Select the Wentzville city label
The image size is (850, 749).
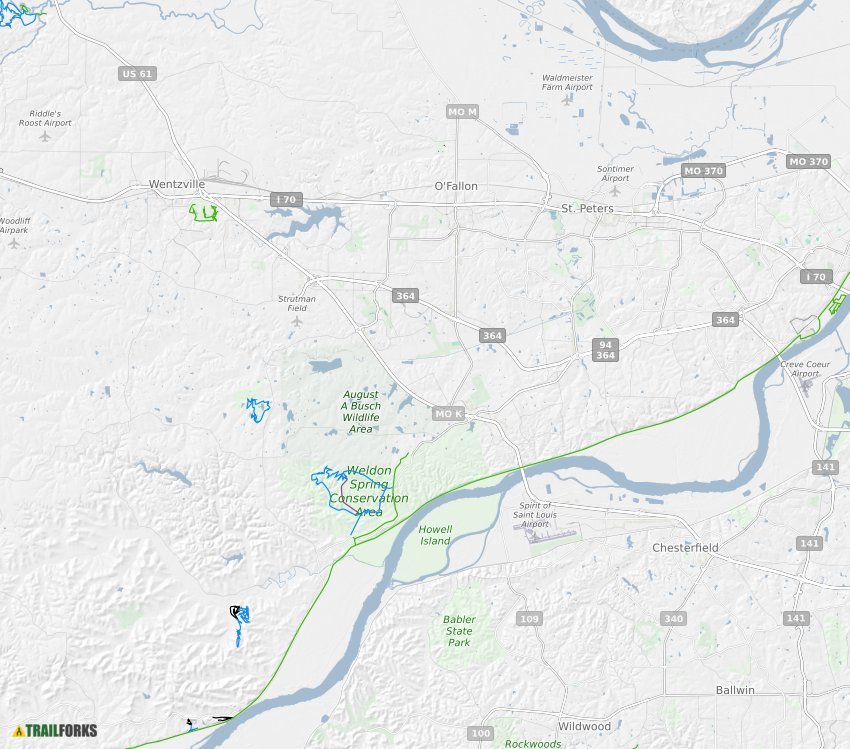pyautogui.click(x=177, y=184)
